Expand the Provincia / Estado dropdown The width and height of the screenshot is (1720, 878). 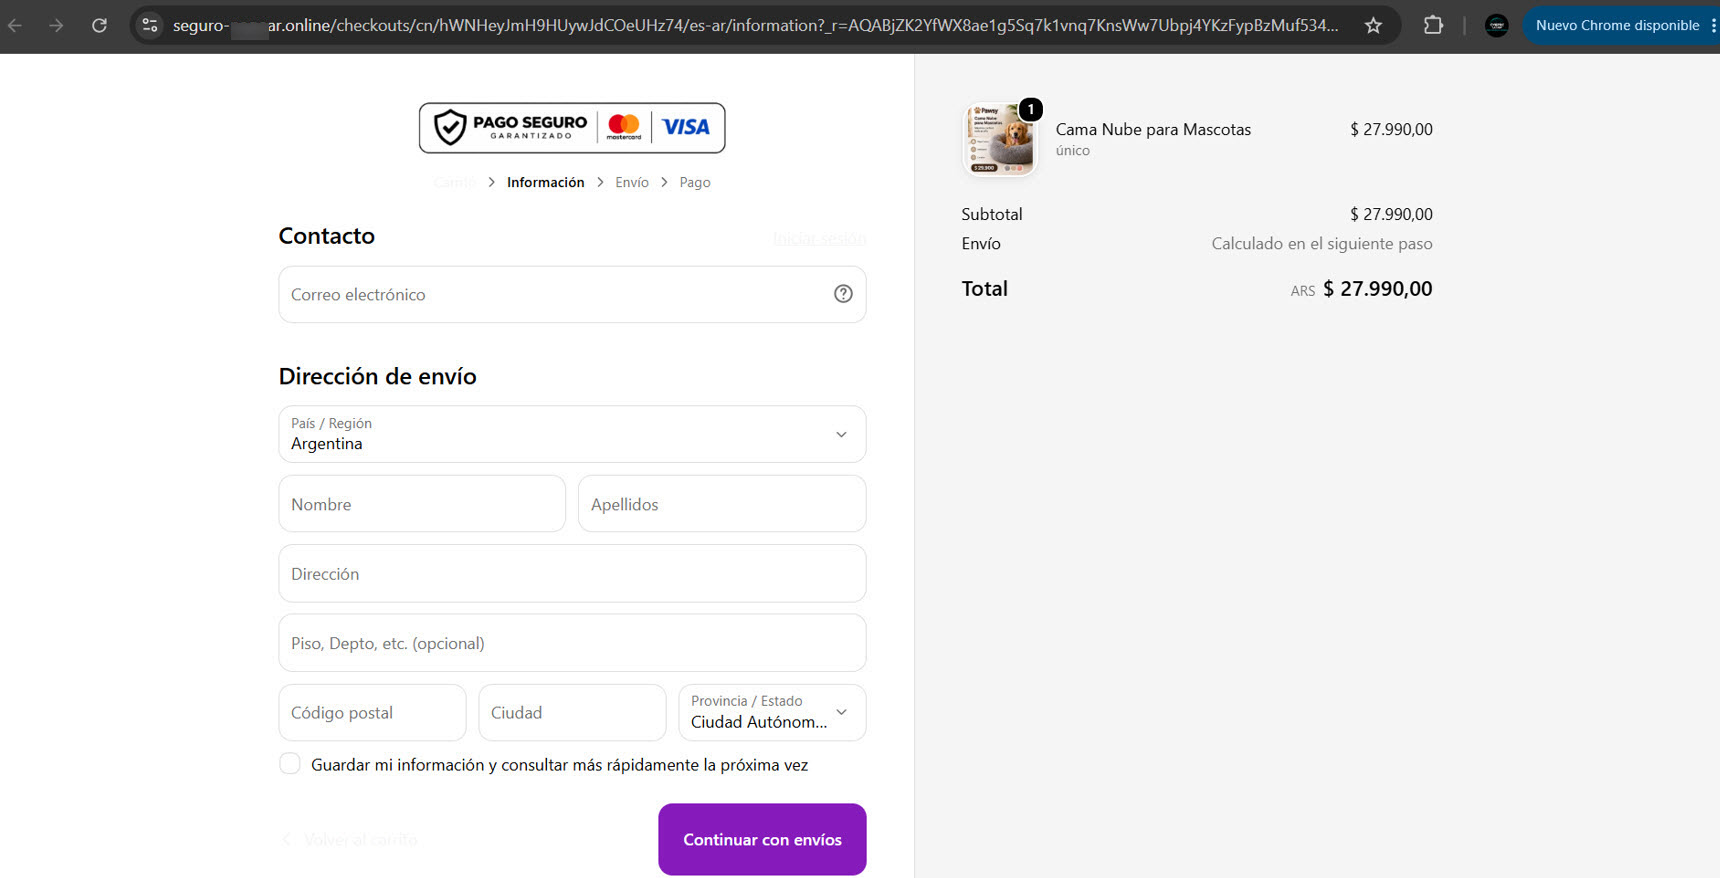point(772,713)
